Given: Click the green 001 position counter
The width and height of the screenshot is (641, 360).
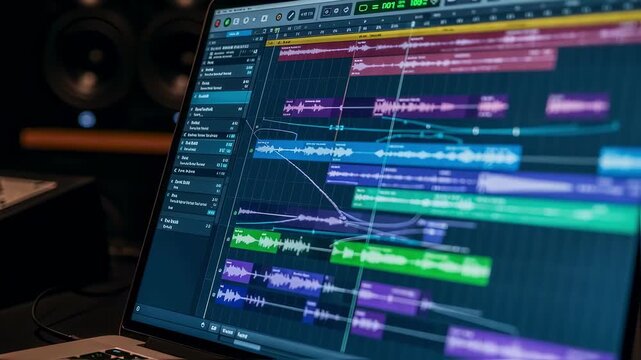Looking at the screenshot, I should coord(388,6).
